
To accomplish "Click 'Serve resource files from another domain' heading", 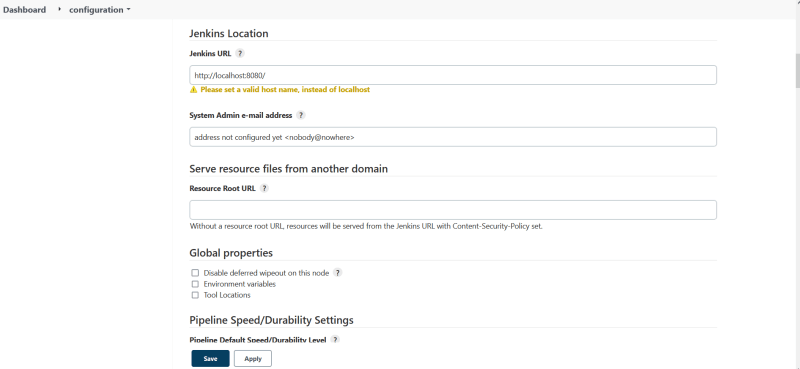I will tap(288, 169).
